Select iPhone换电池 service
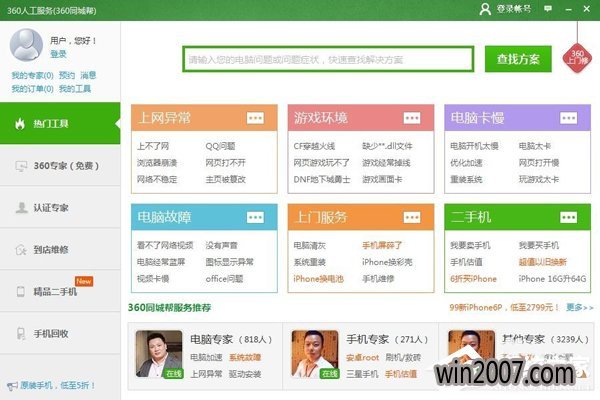 click(x=318, y=279)
